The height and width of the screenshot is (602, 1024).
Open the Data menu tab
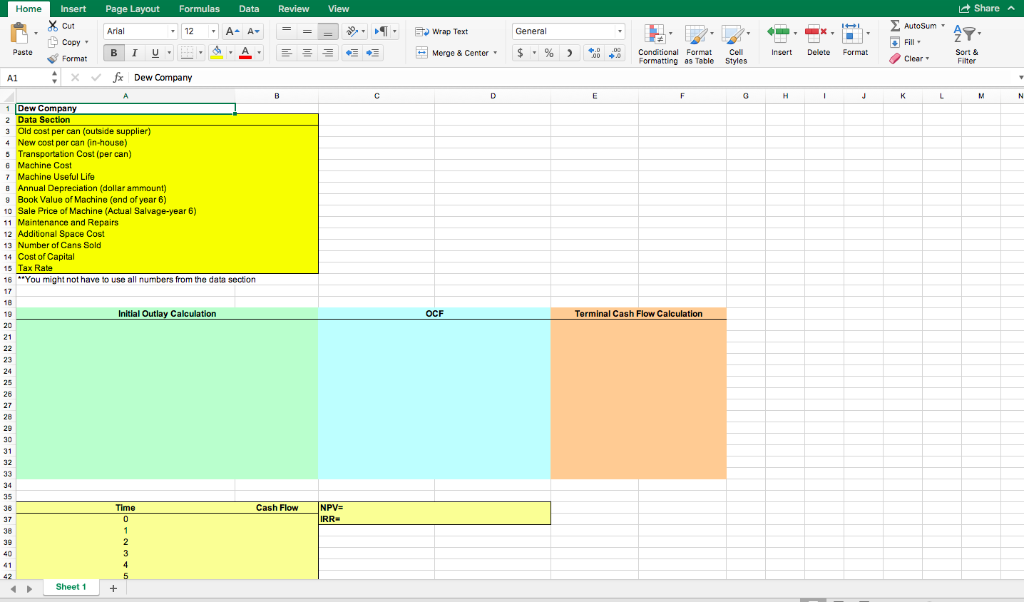coord(248,8)
